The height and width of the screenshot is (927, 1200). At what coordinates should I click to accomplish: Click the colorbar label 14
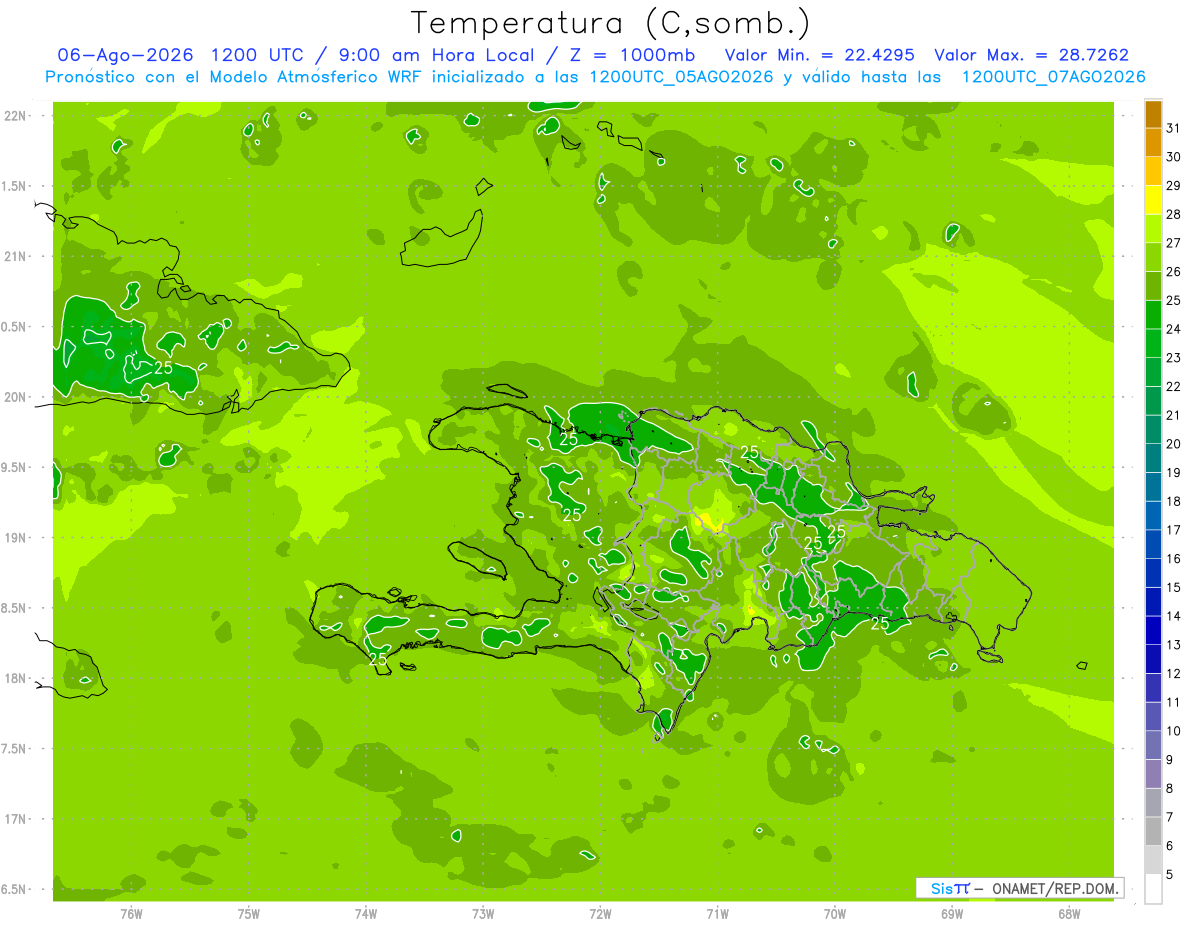[x=1174, y=616]
